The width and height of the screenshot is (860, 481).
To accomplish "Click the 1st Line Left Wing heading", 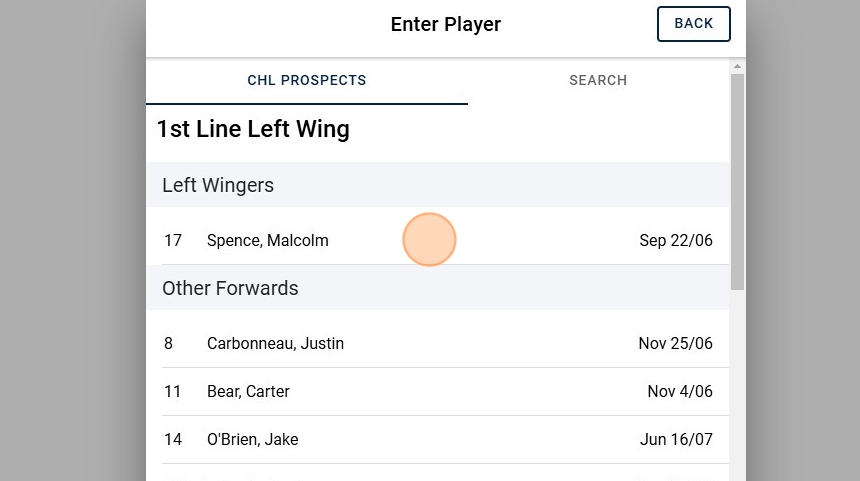I will (253, 129).
